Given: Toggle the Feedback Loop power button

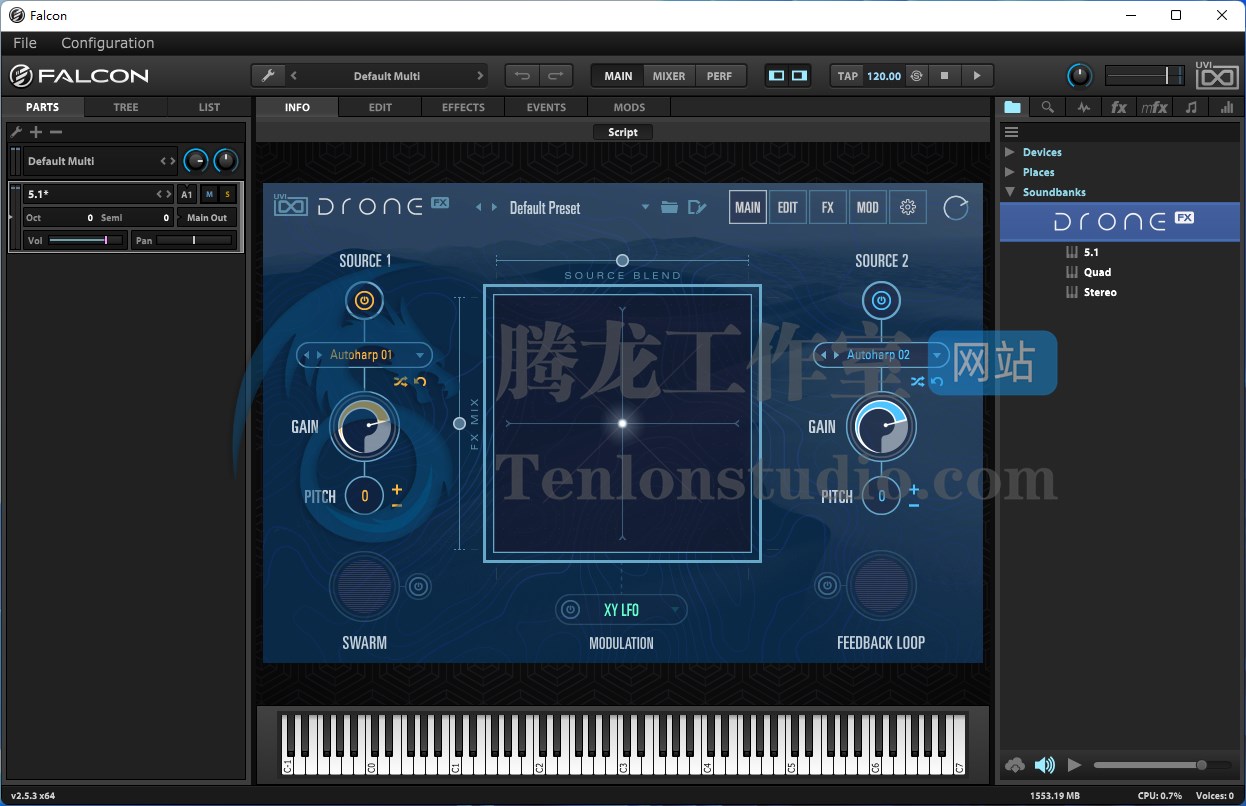Looking at the screenshot, I should pos(827,586).
